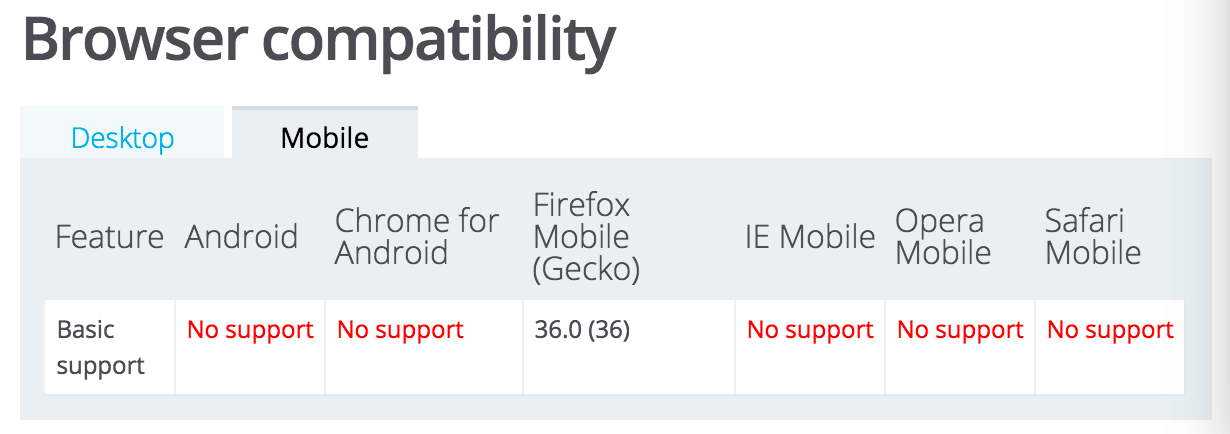Select the Mobile tab
Viewport: 1230px width, 434px height.
[324, 137]
